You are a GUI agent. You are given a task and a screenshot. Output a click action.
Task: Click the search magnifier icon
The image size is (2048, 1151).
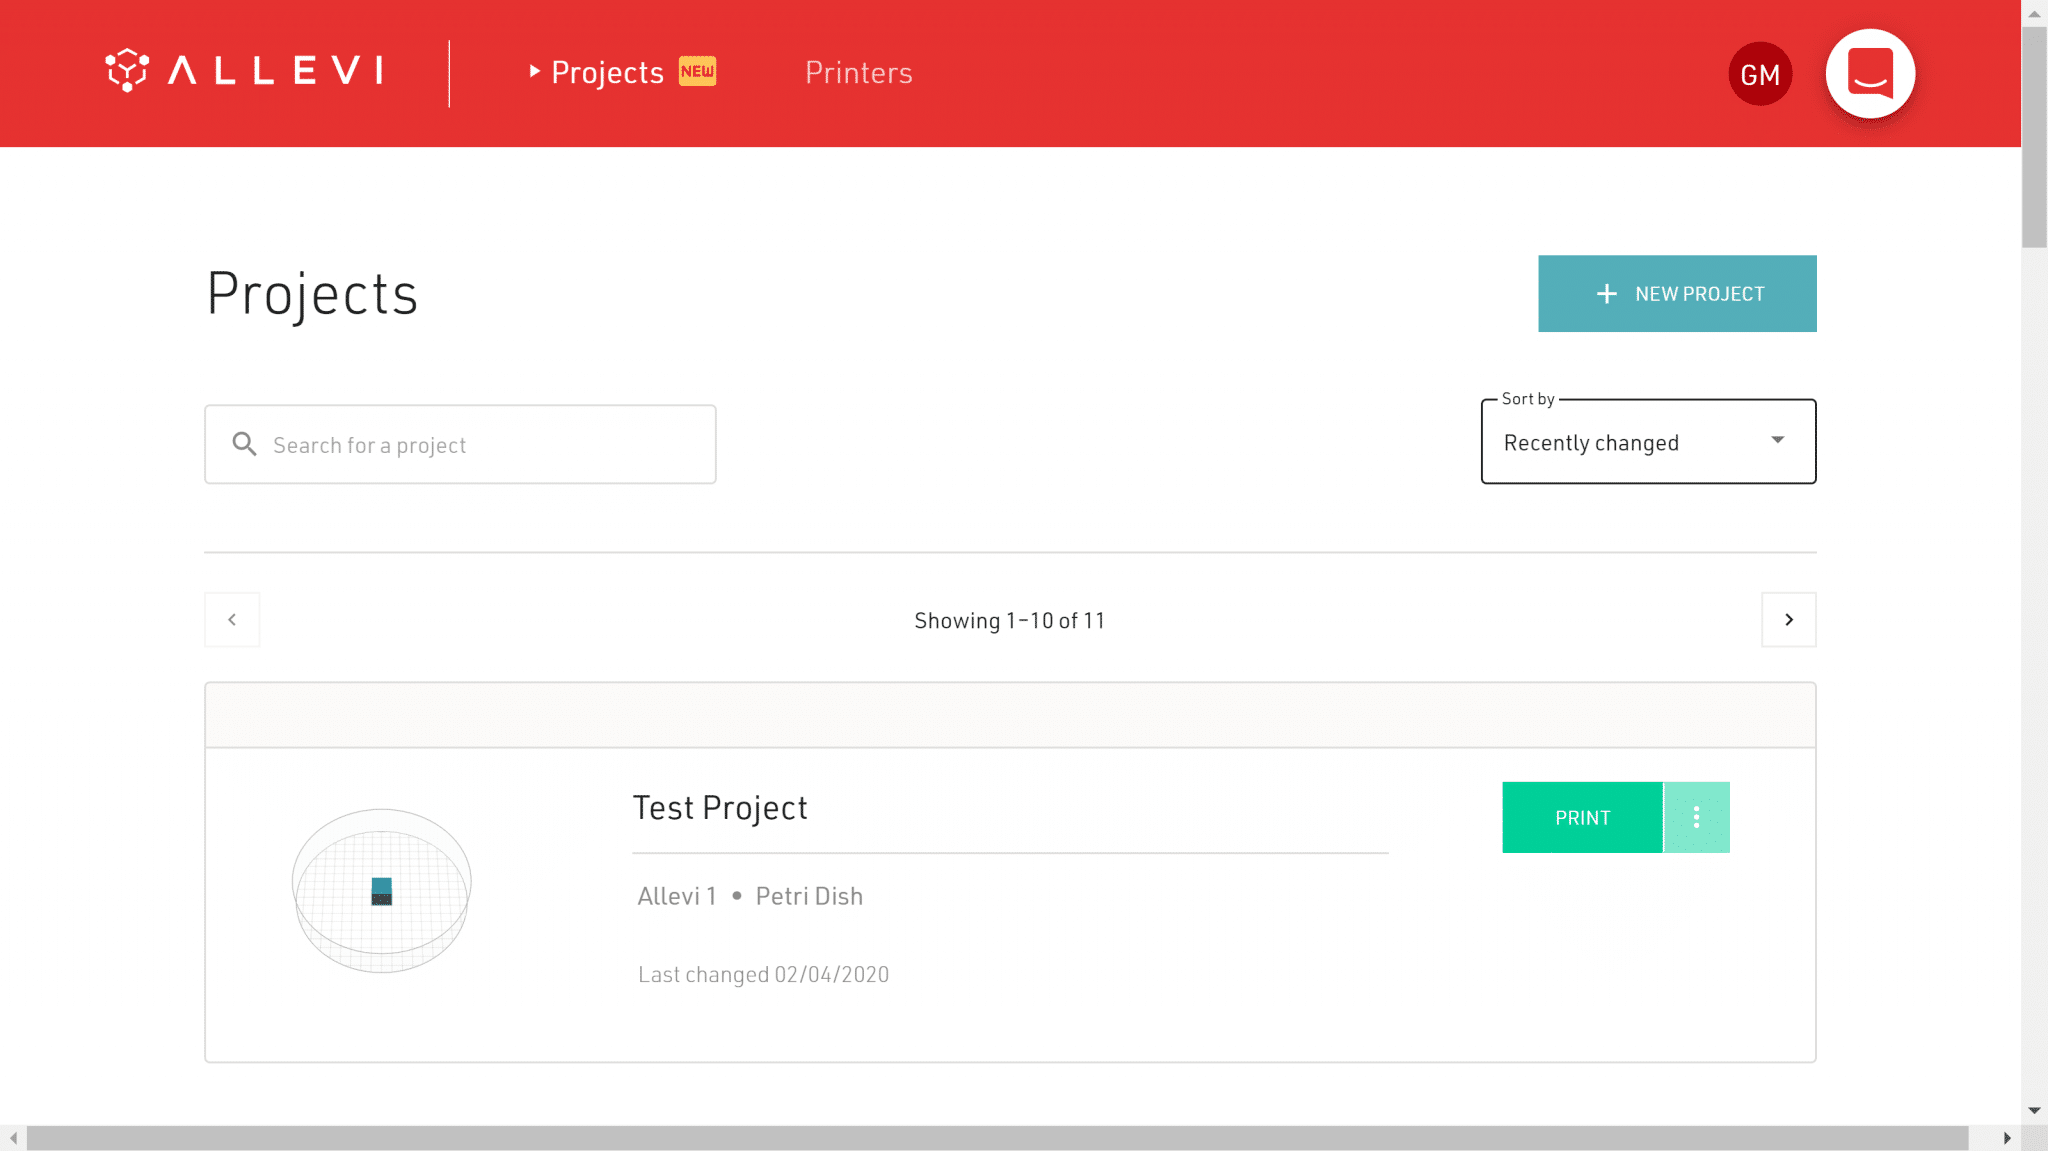click(x=244, y=444)
